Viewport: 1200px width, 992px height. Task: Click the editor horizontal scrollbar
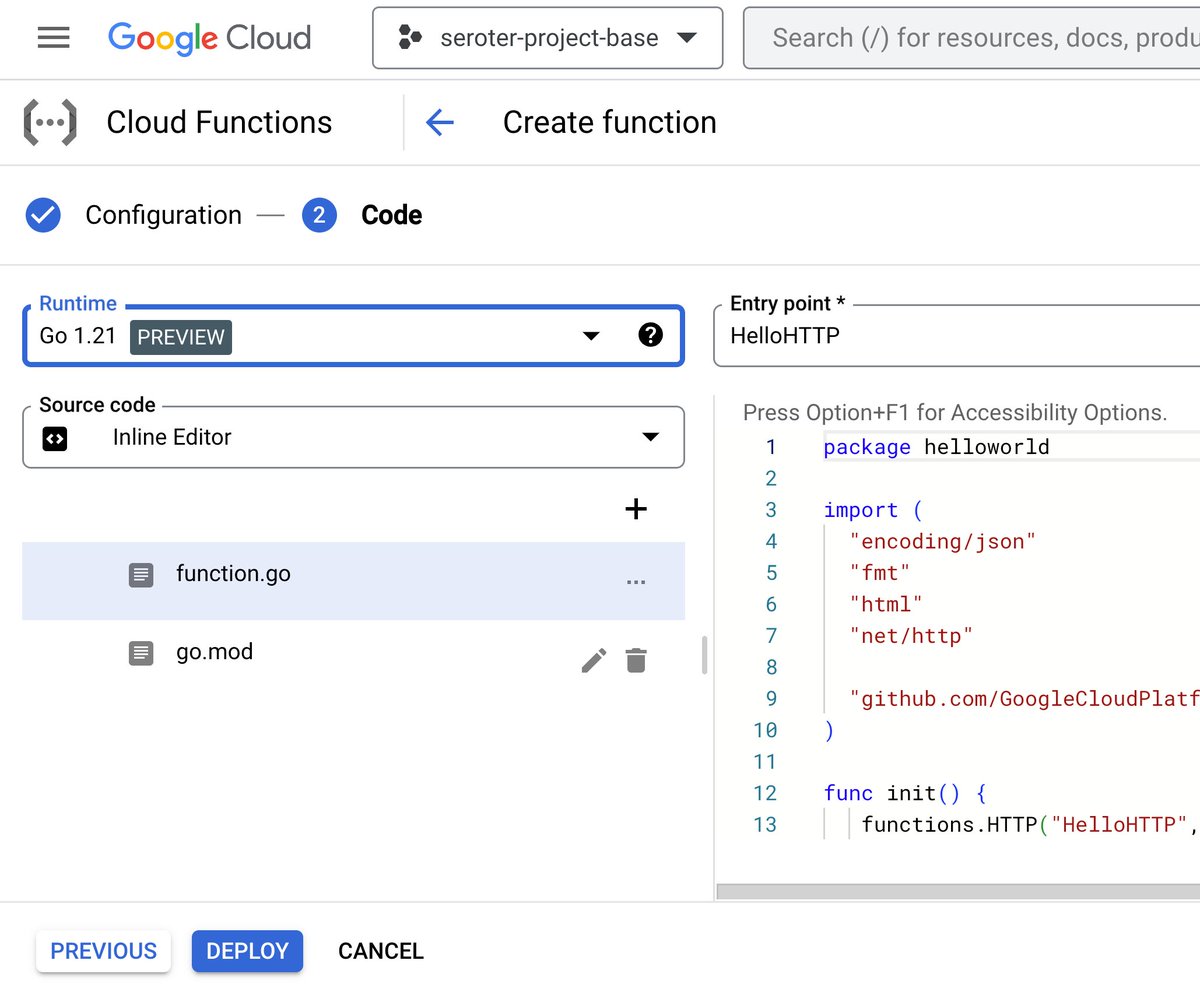(x=958, y=891)
